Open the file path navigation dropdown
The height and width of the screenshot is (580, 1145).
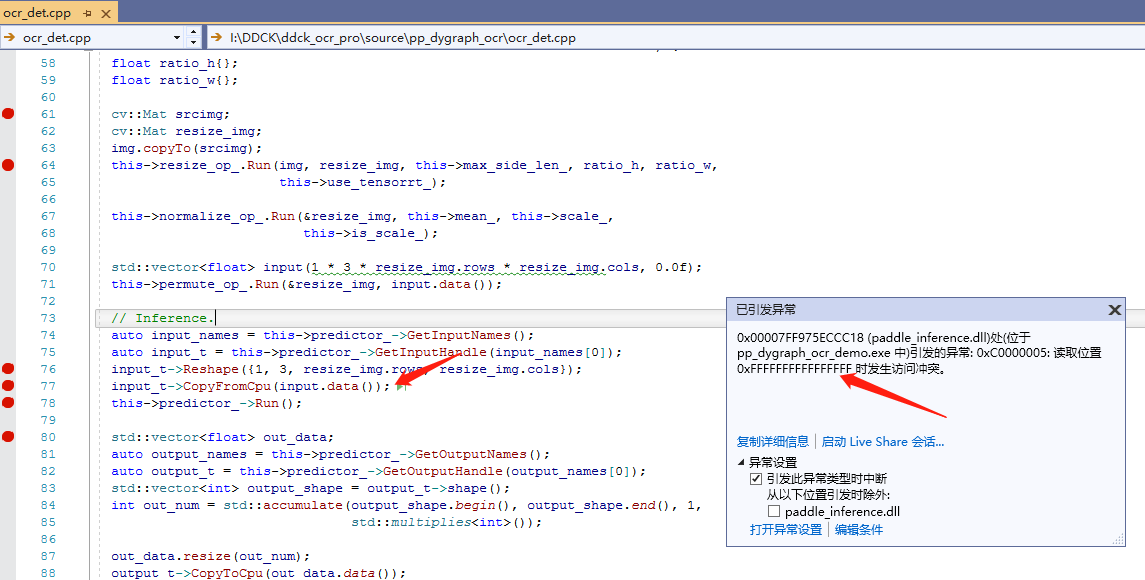click(675, 37)
